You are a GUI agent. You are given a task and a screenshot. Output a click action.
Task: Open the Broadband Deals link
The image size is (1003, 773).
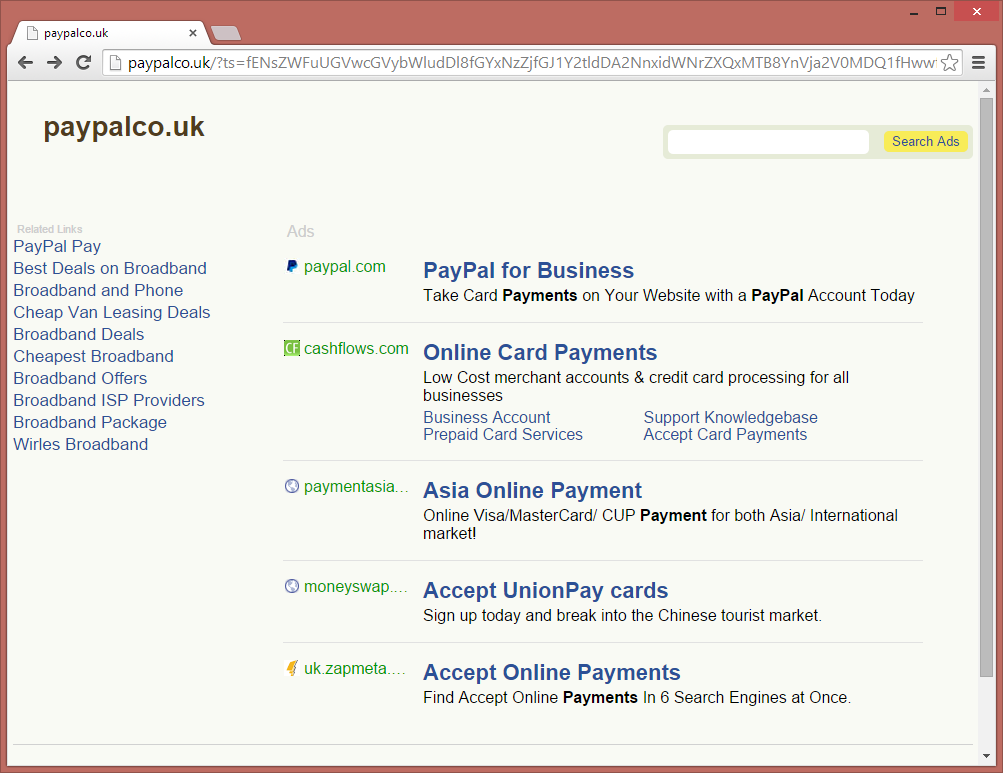click(79, 334)
